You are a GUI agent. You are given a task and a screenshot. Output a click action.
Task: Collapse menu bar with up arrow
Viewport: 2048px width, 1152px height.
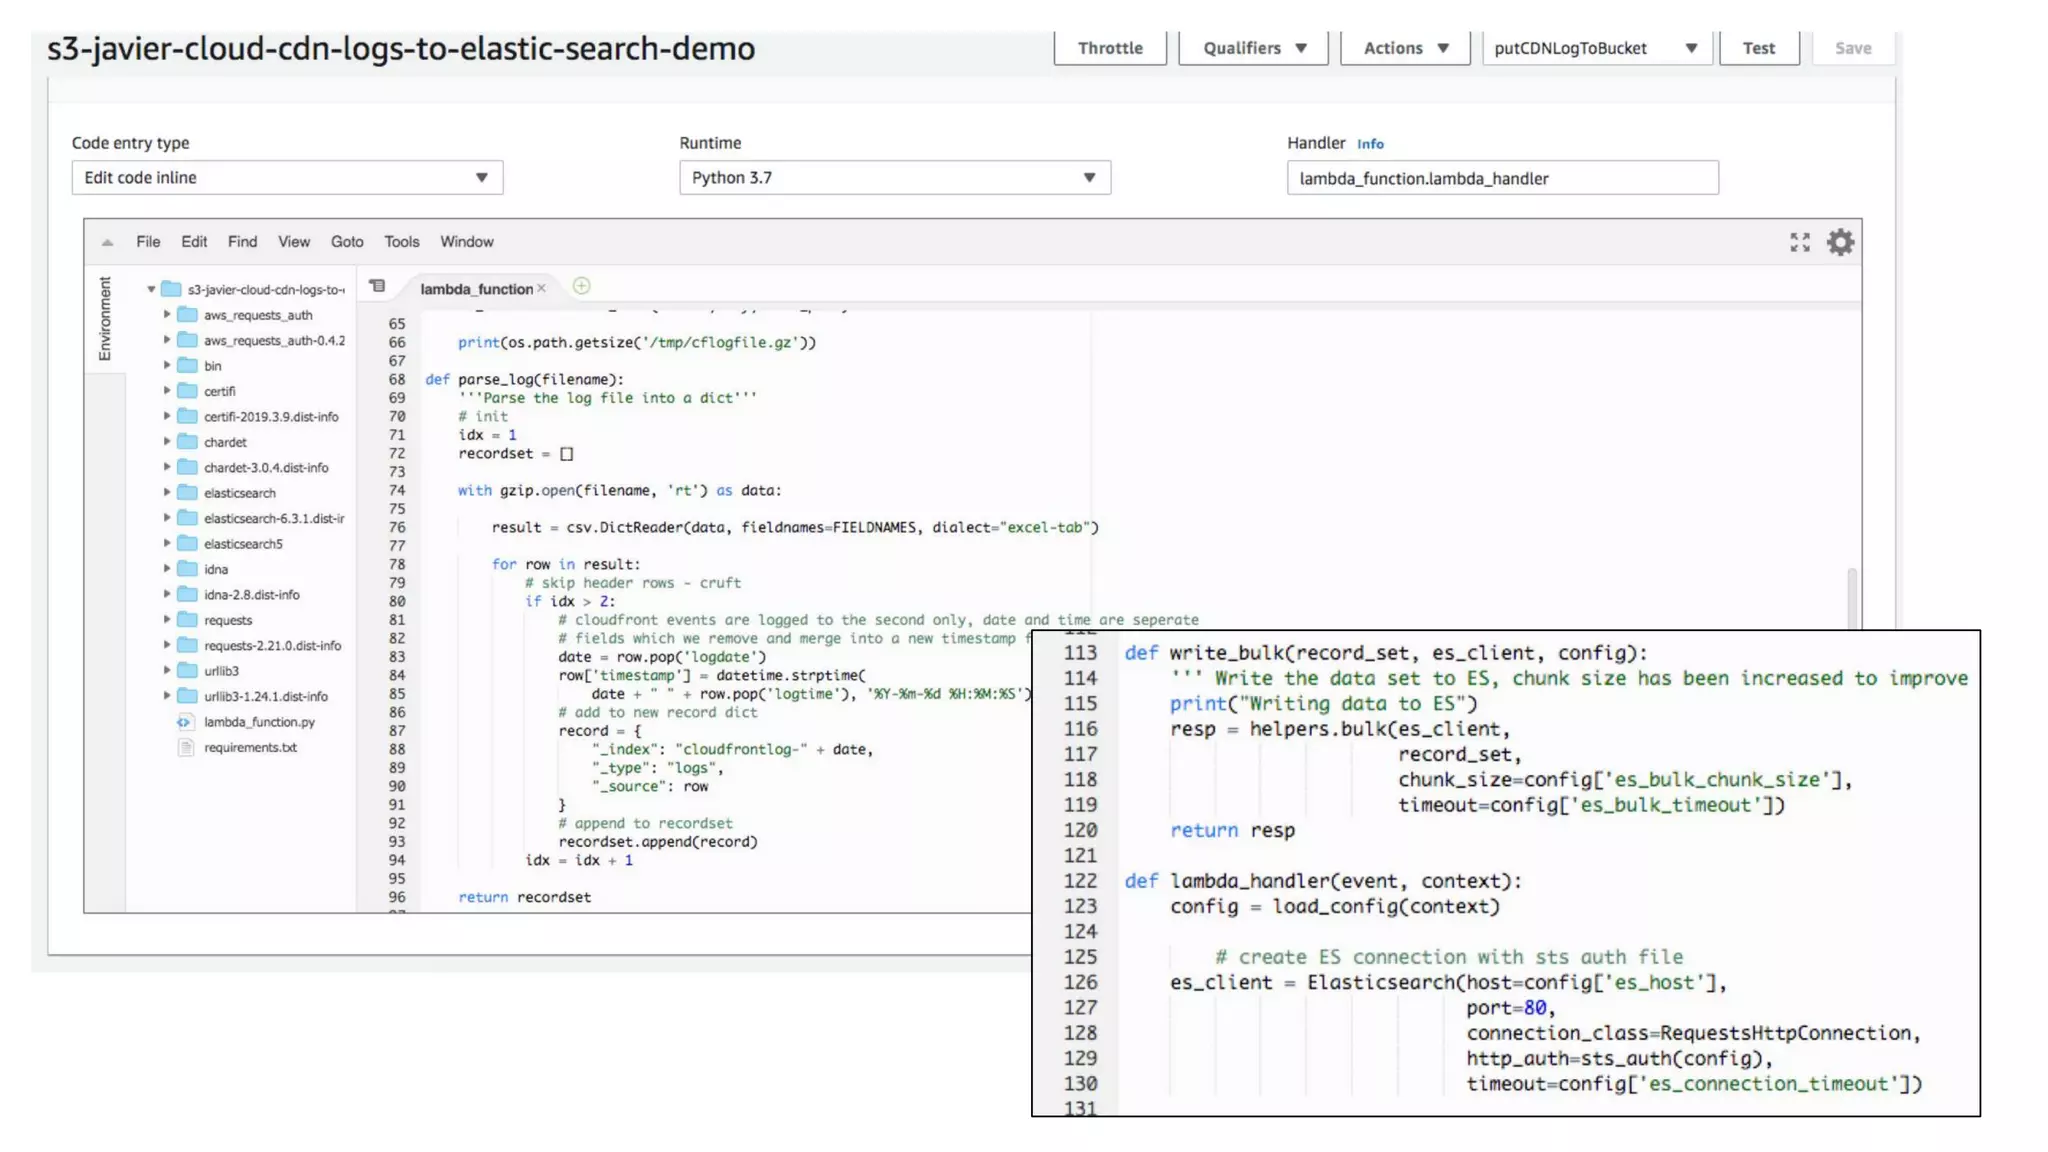coord(107,242)
